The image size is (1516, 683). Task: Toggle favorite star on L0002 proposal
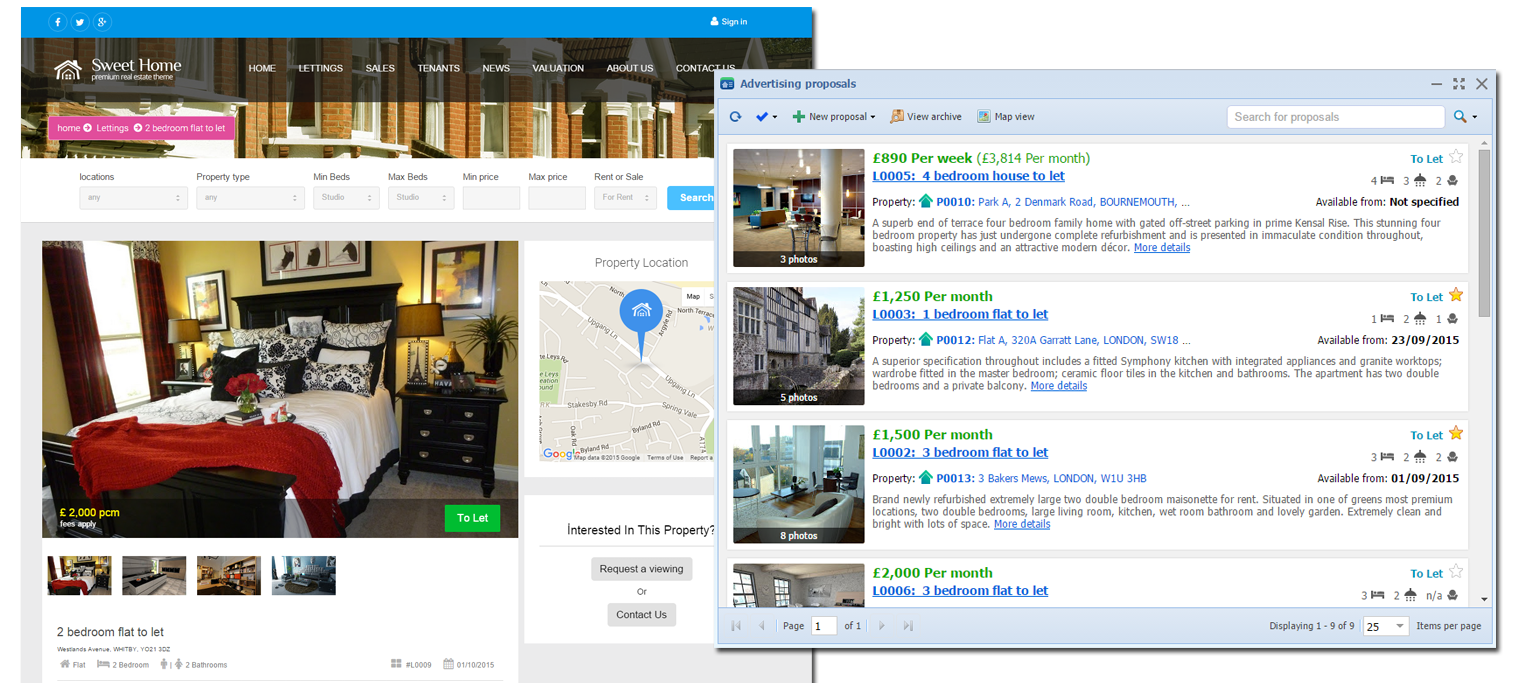tap(1456, 433)
